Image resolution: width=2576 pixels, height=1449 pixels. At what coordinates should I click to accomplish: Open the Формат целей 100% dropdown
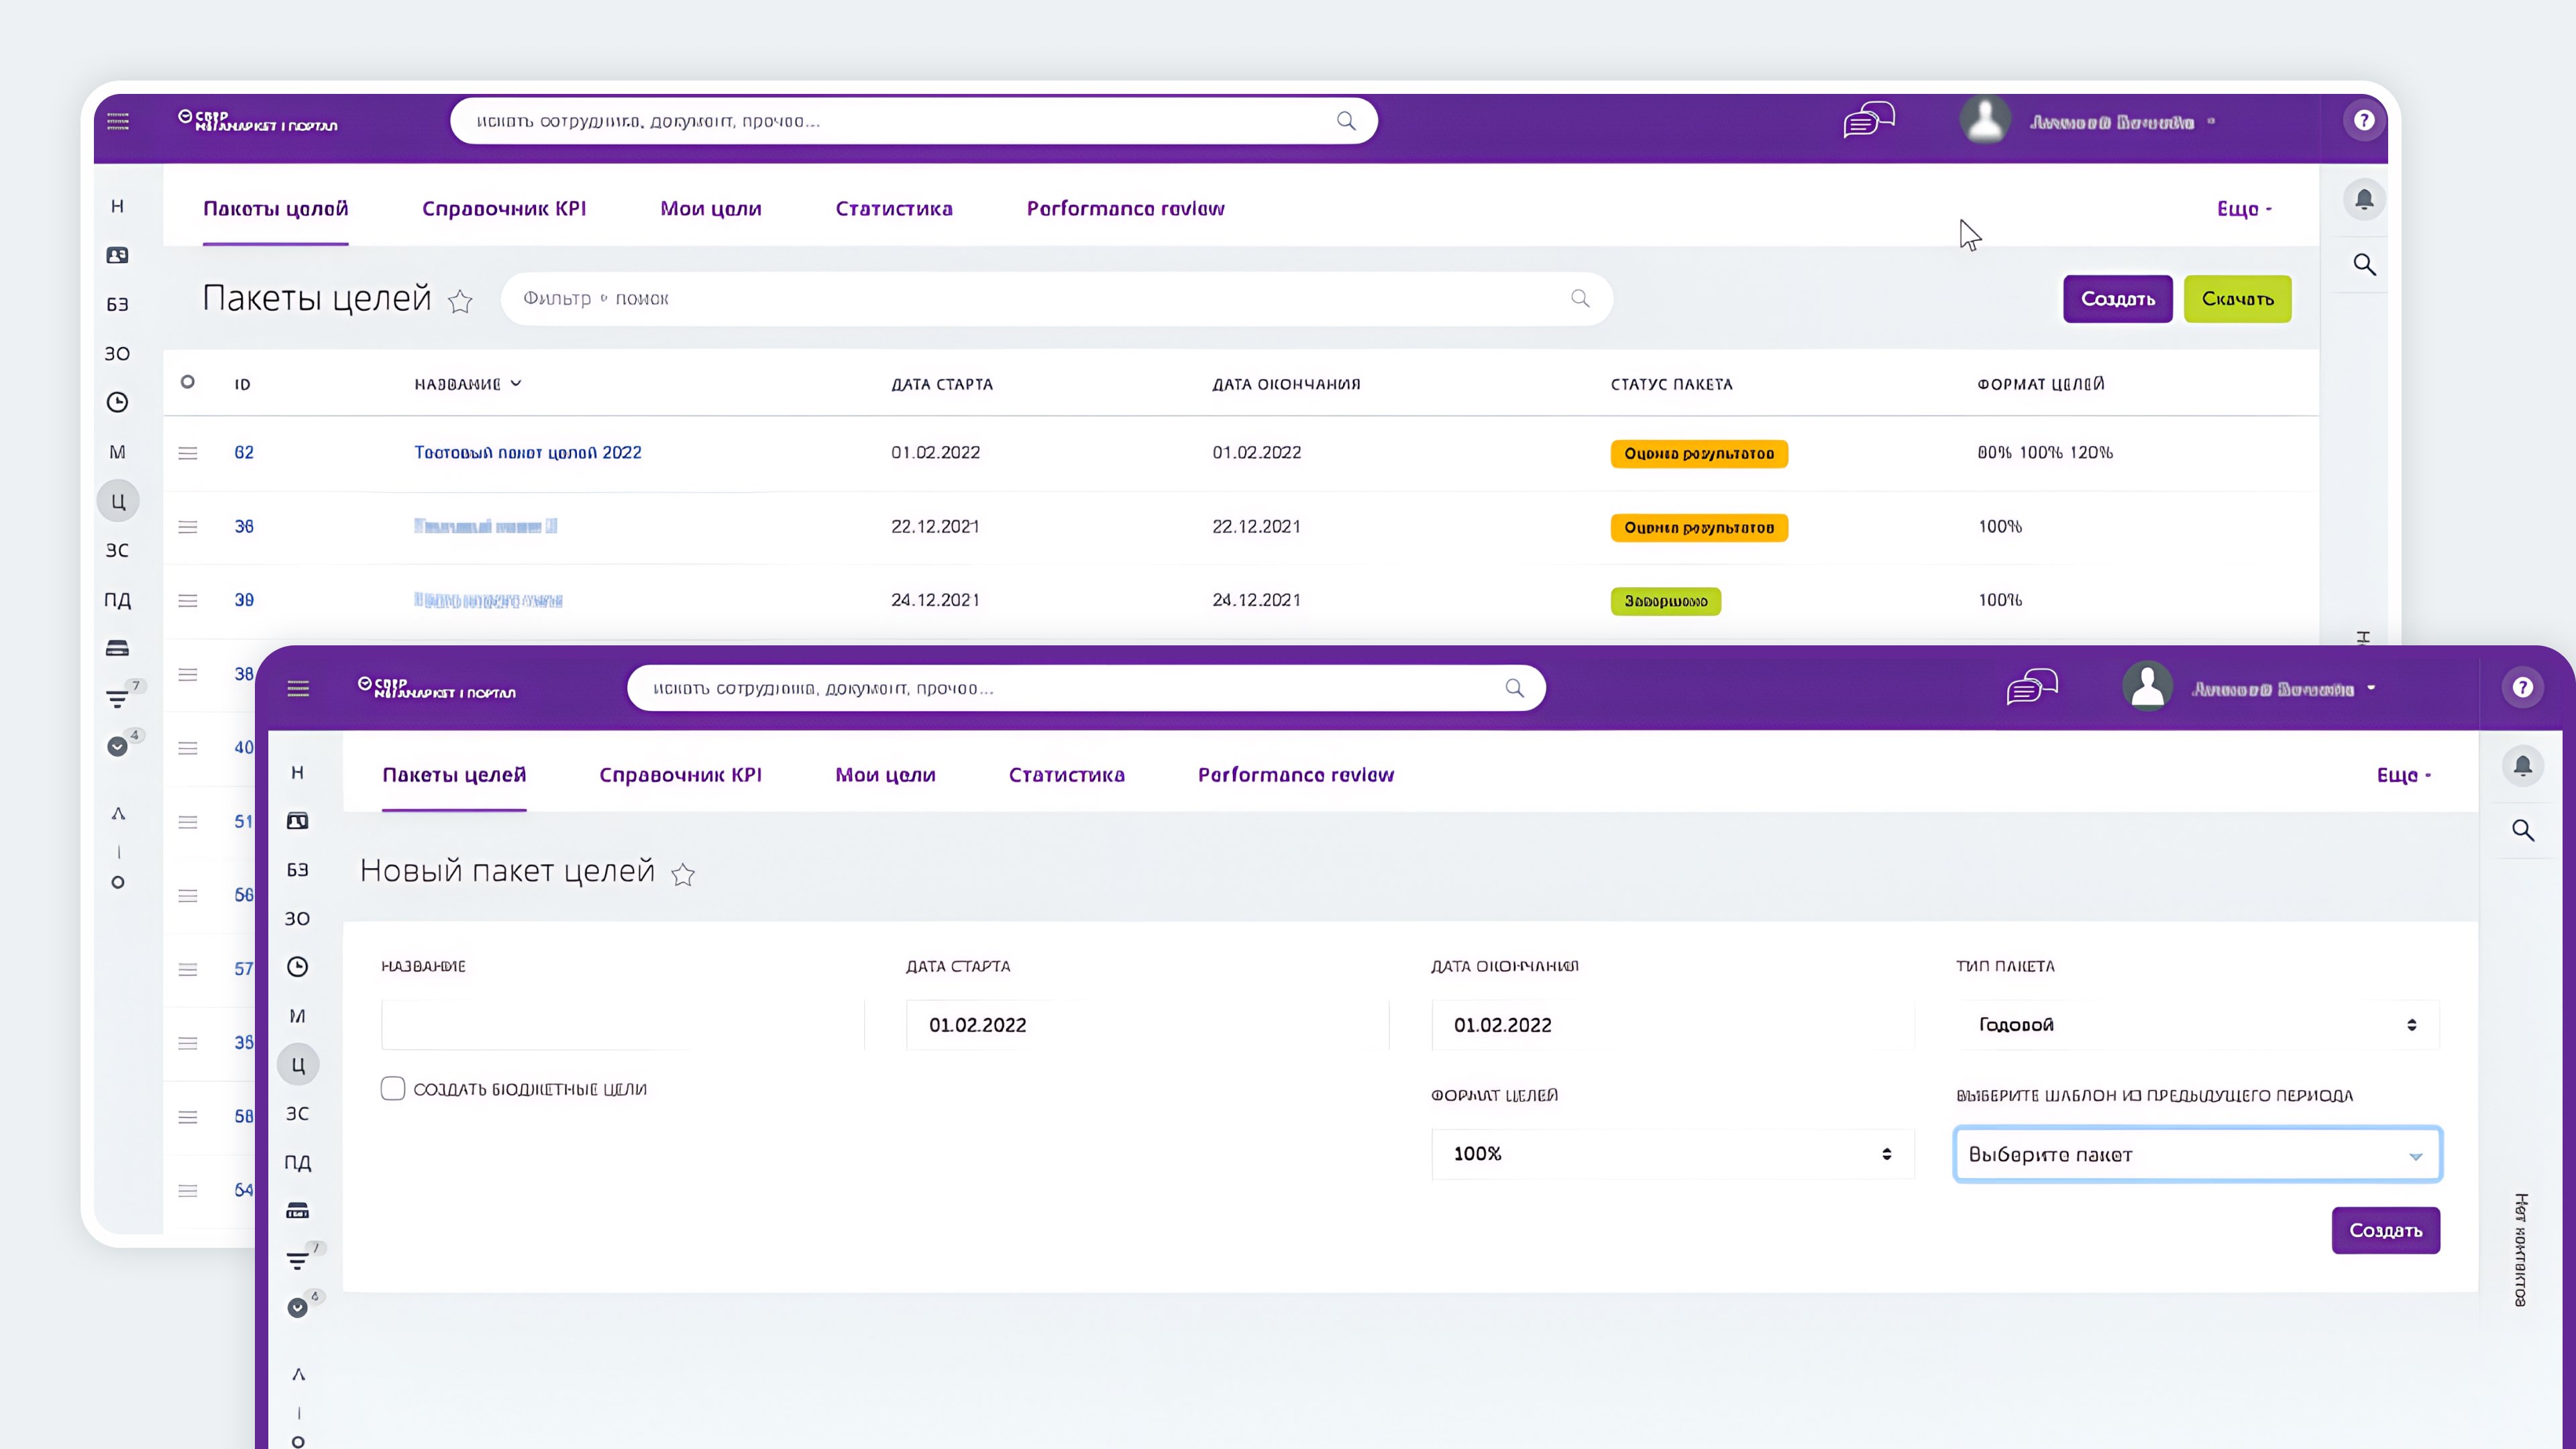[x=1672, y=1154]
